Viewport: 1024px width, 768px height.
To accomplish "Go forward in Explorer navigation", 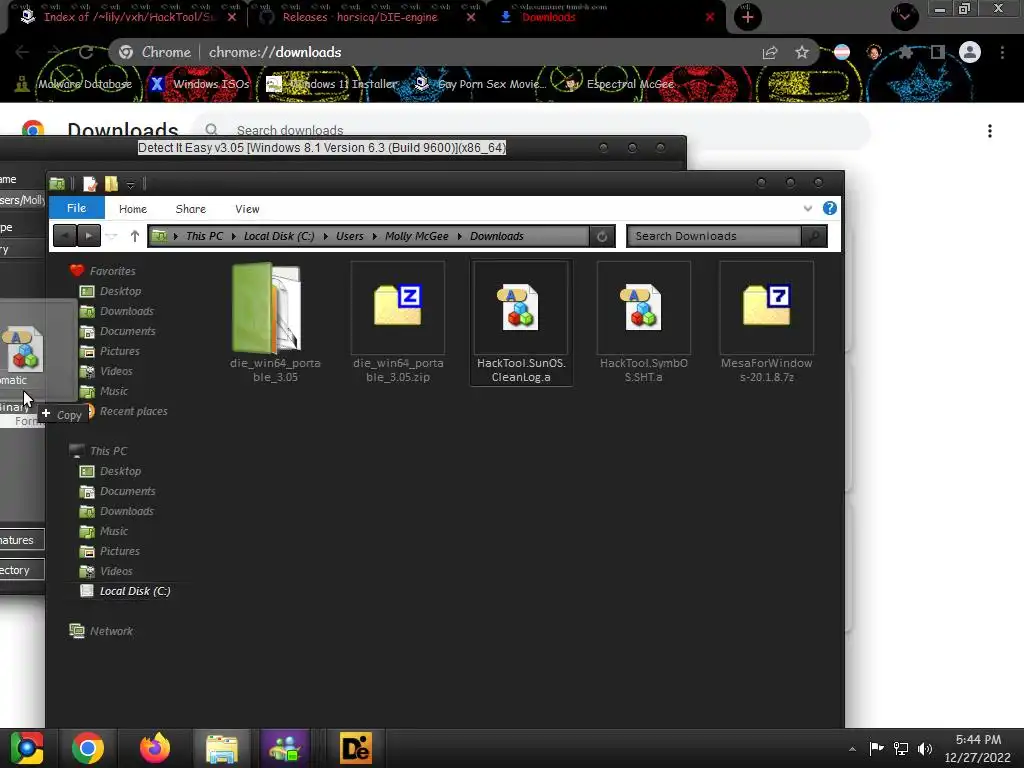I will [x=89, y=236].
